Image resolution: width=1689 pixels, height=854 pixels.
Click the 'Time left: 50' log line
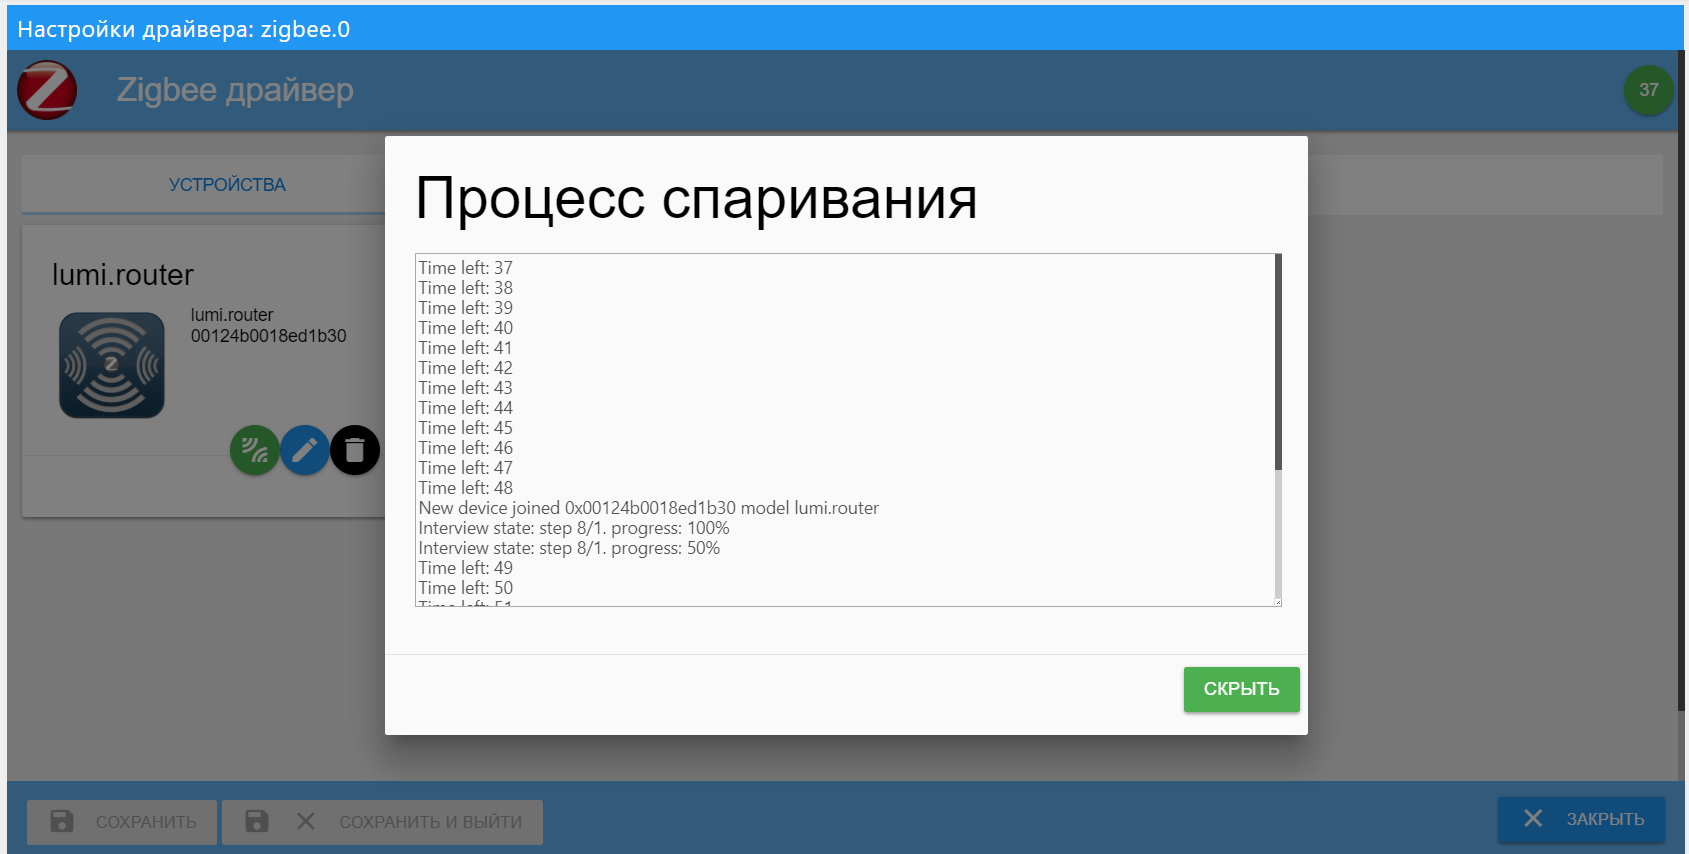[x=465, y=588]
